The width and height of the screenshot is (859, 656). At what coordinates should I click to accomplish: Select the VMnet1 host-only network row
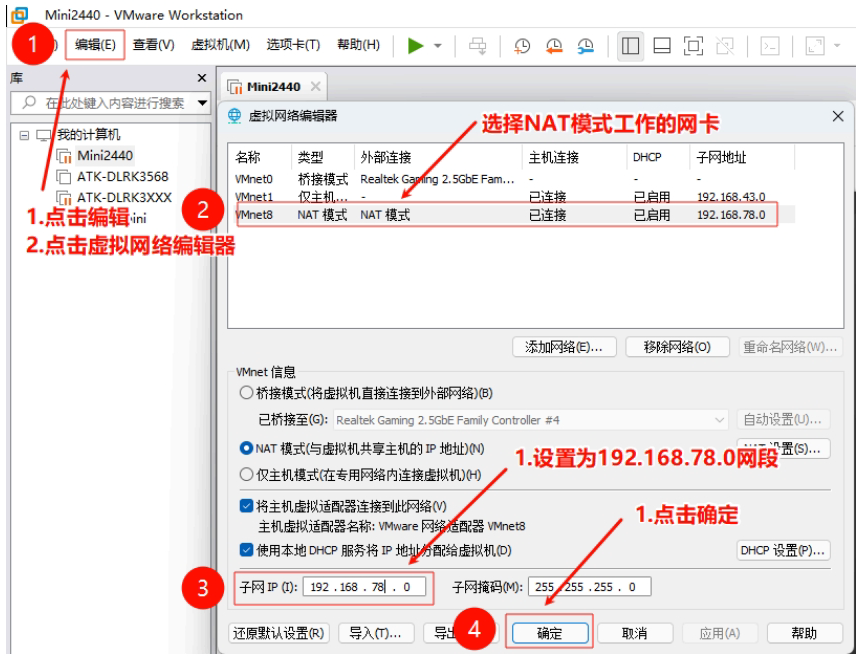(512, 197)
